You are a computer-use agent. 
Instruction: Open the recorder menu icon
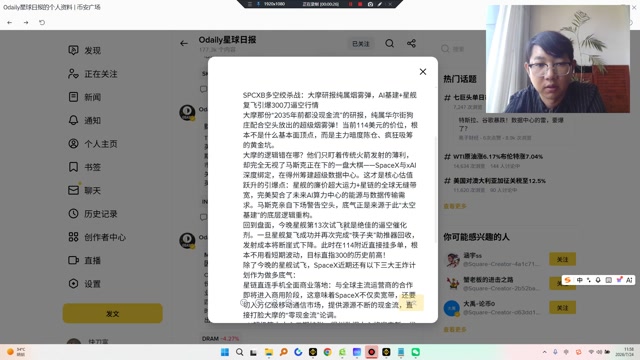tap(249, 4)
